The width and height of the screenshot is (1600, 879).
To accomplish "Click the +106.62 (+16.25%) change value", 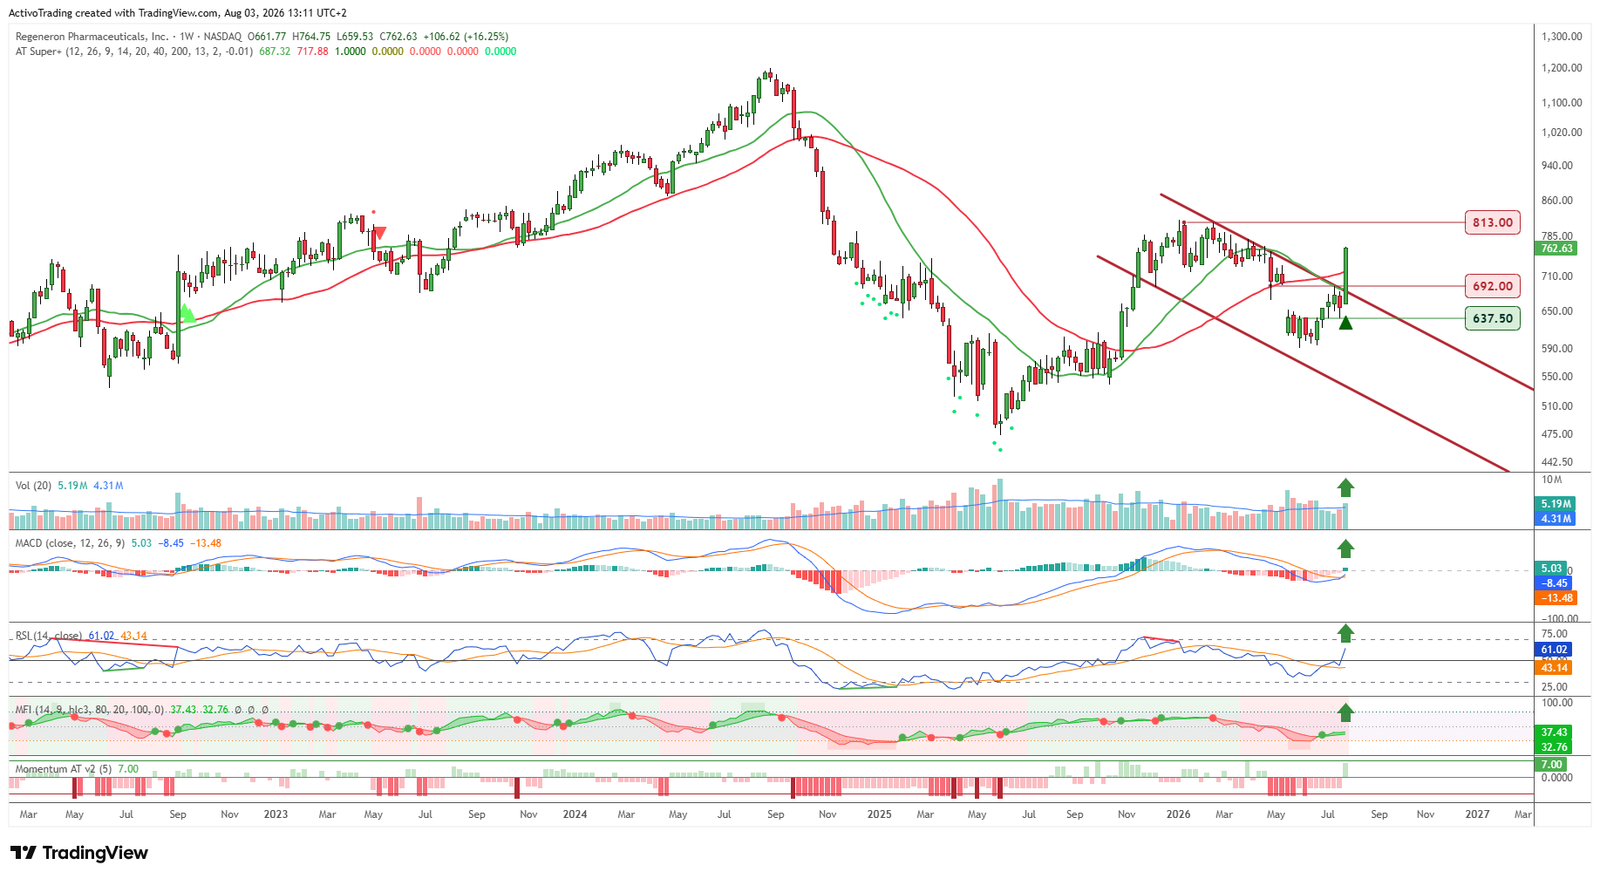I will point(464,37).
